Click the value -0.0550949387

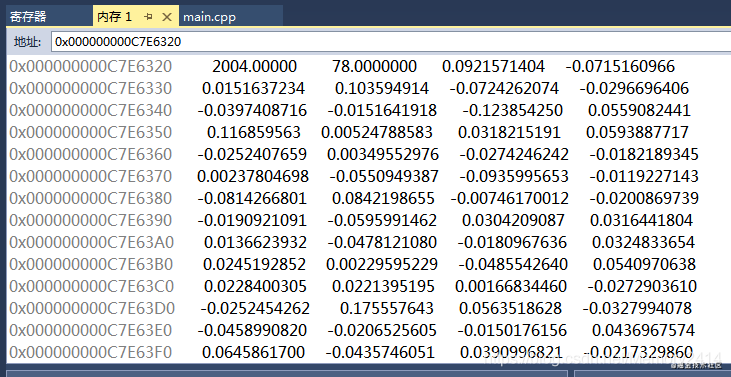[x=384, y=176]
